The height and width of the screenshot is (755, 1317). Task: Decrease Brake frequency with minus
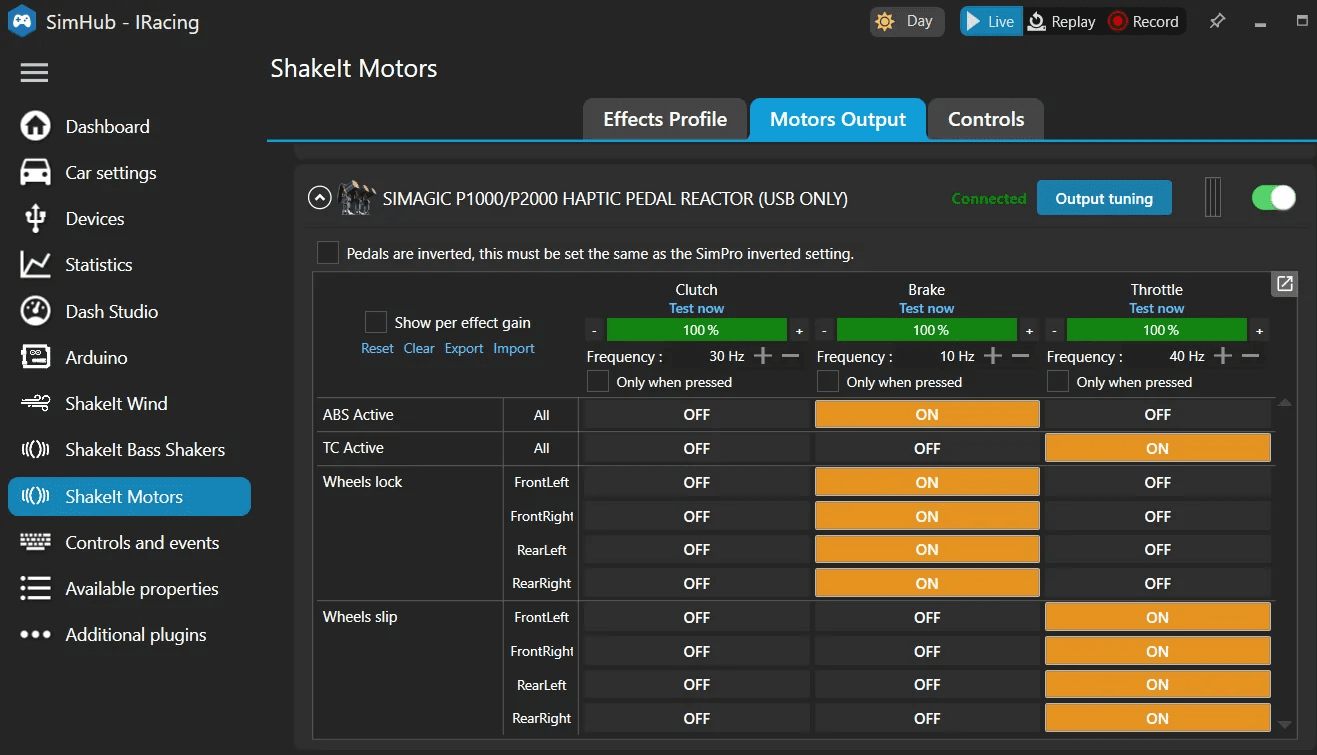[x=1020, y=356]
